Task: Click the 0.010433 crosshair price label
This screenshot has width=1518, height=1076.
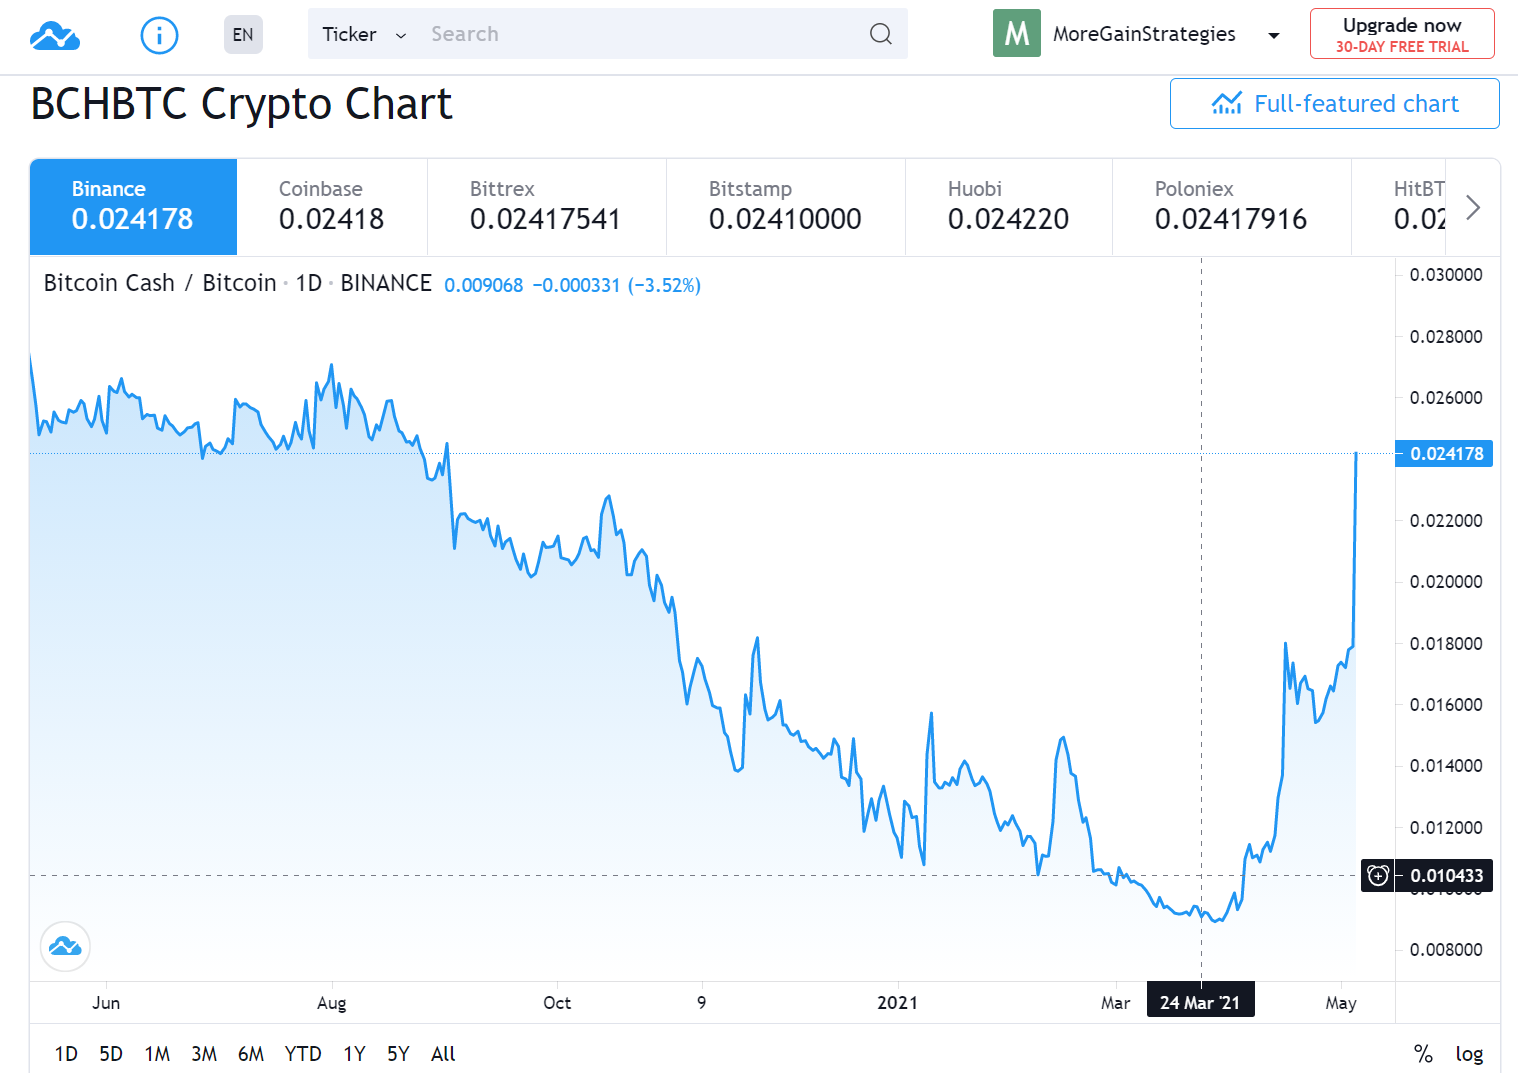Action: click(1446, 876)
